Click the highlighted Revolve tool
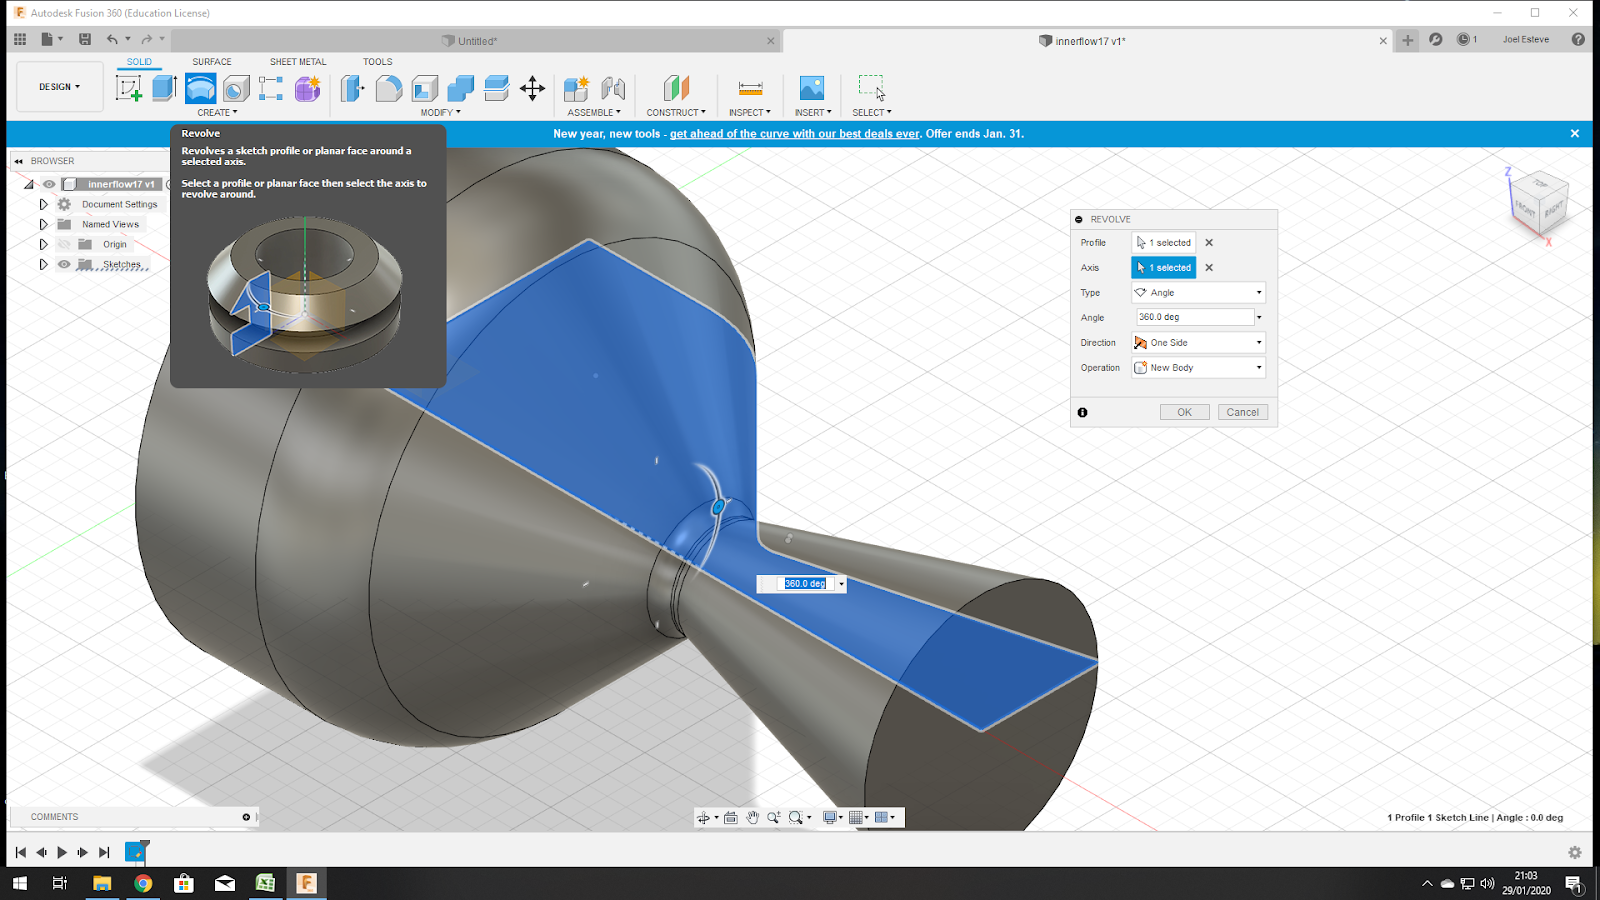The image size is (1600, 900). 199,89
